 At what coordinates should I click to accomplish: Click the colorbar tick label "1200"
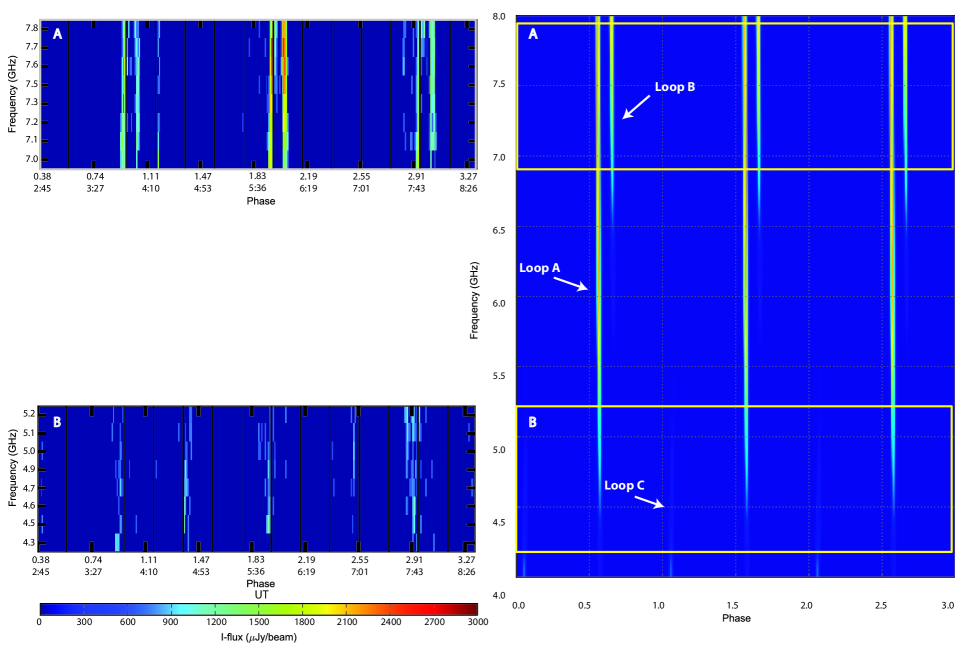tap(216, 622)
